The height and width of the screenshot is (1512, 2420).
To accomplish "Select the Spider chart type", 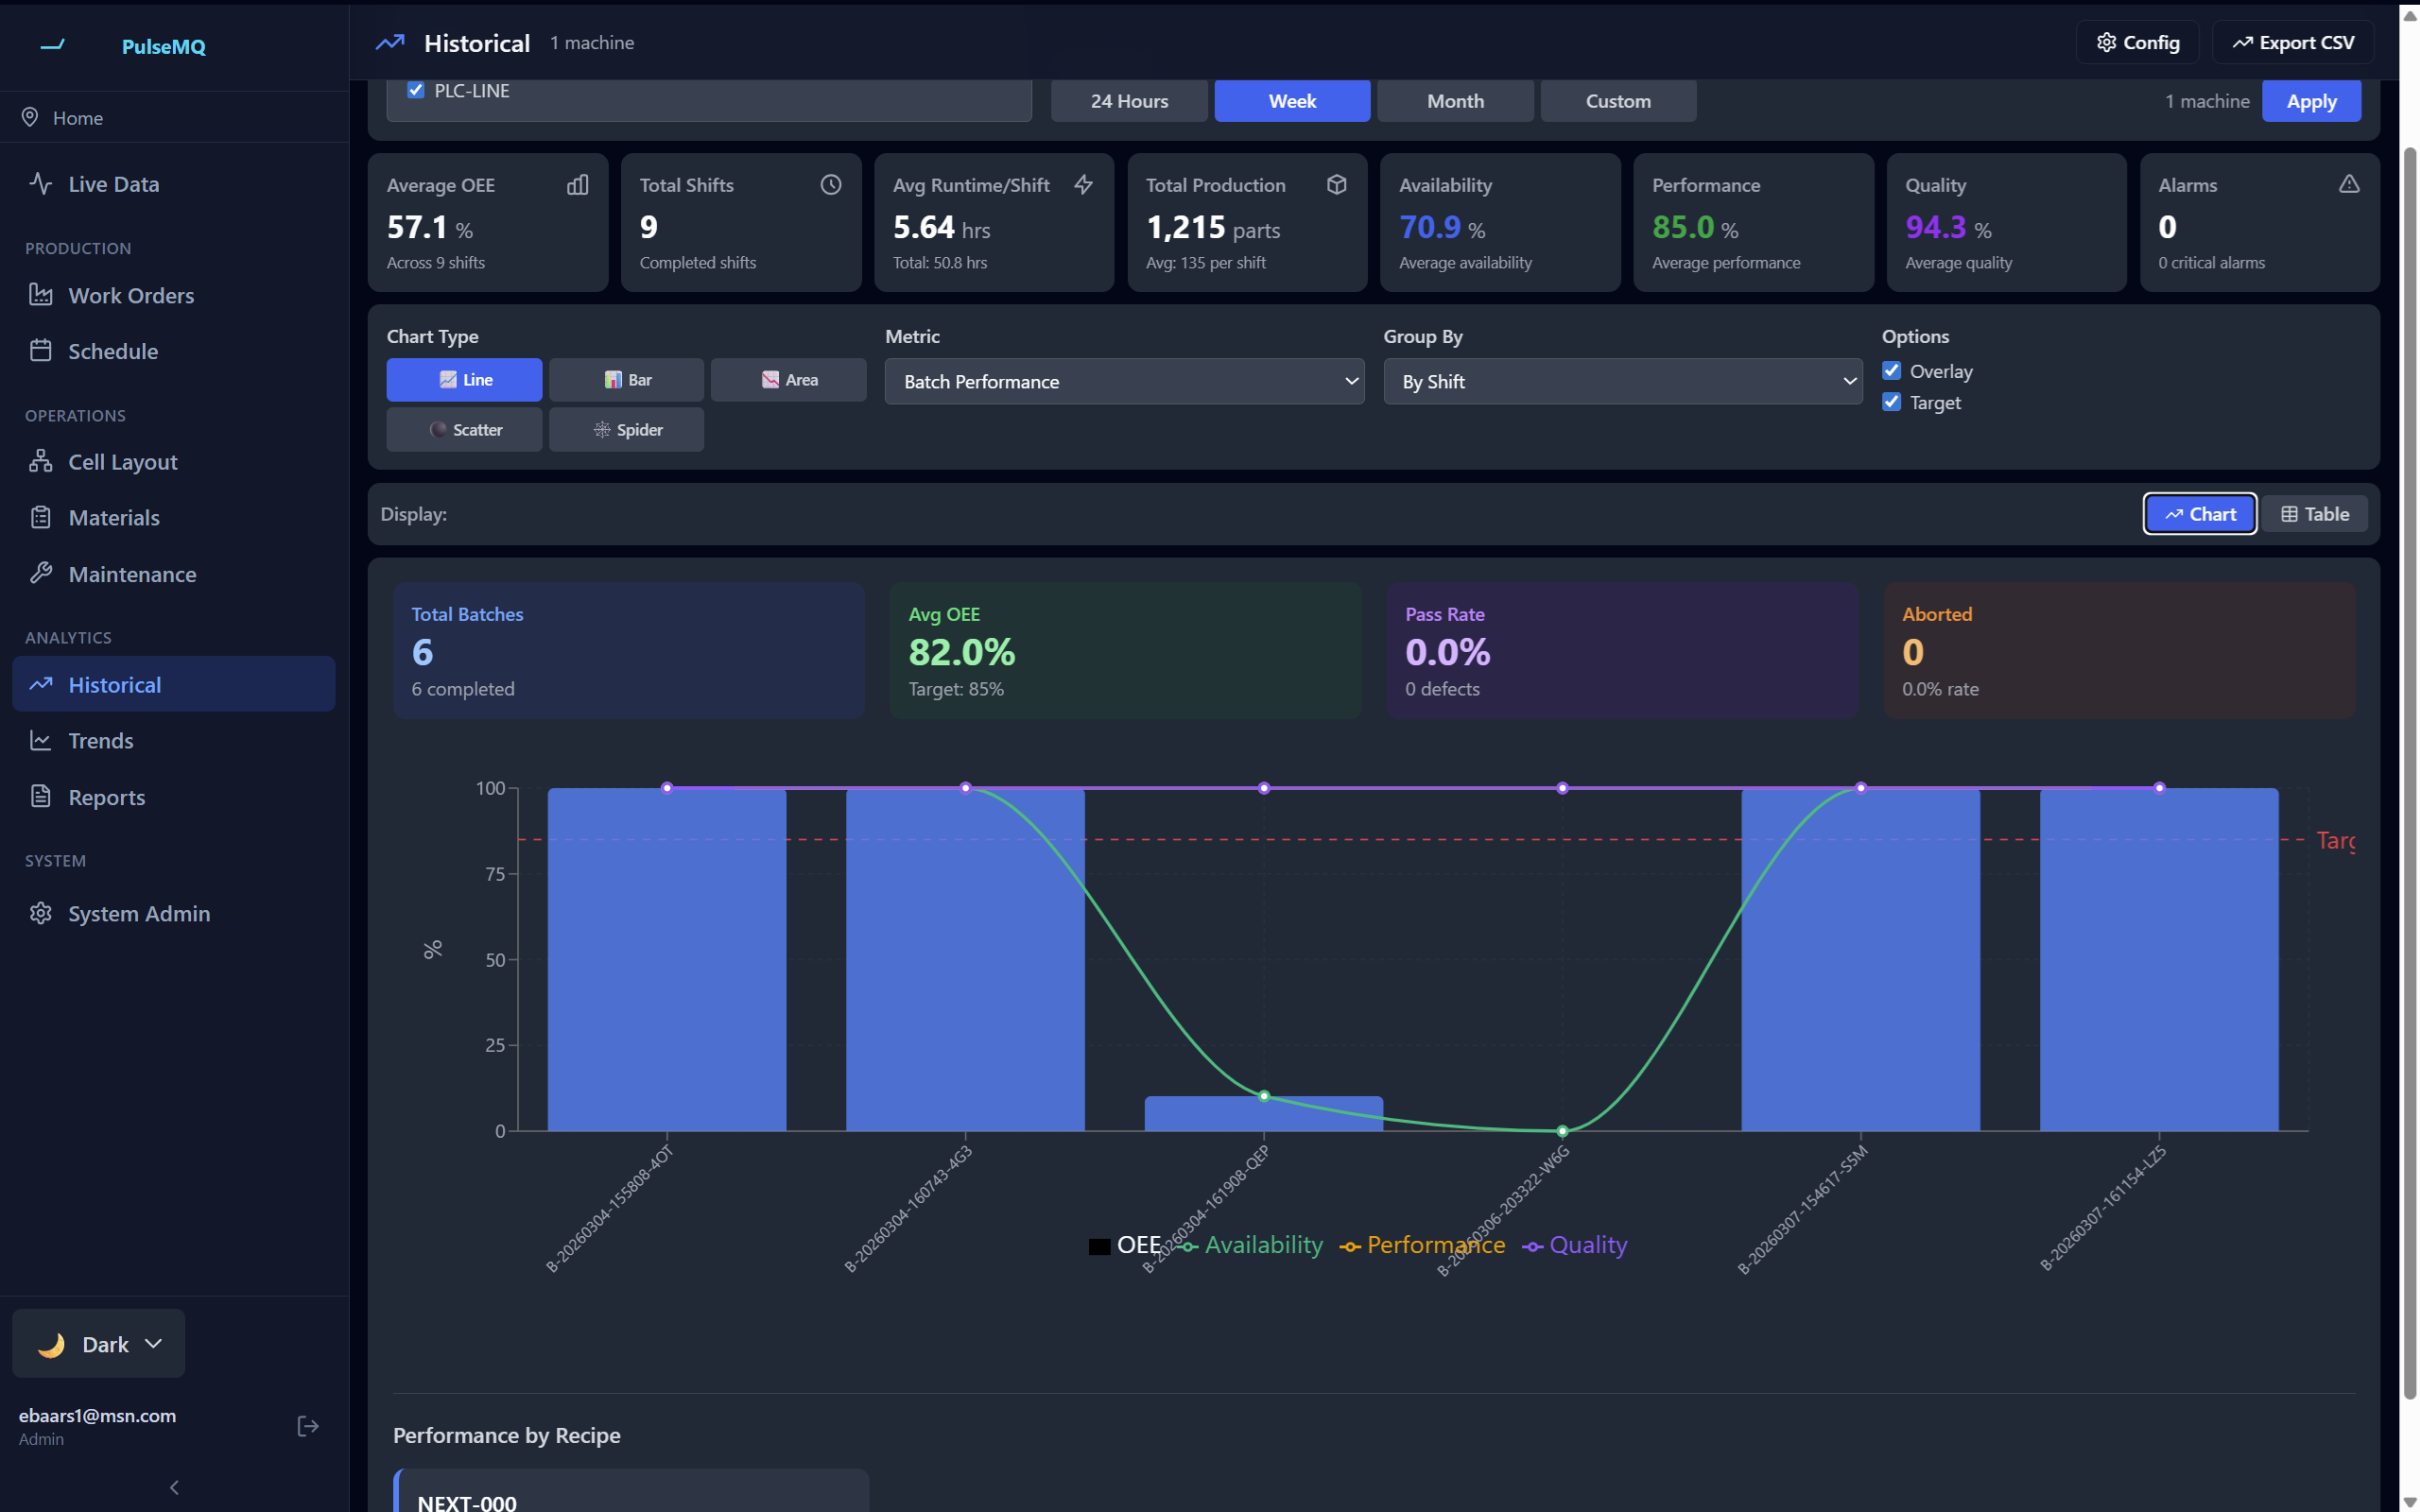I will [626, 429].
